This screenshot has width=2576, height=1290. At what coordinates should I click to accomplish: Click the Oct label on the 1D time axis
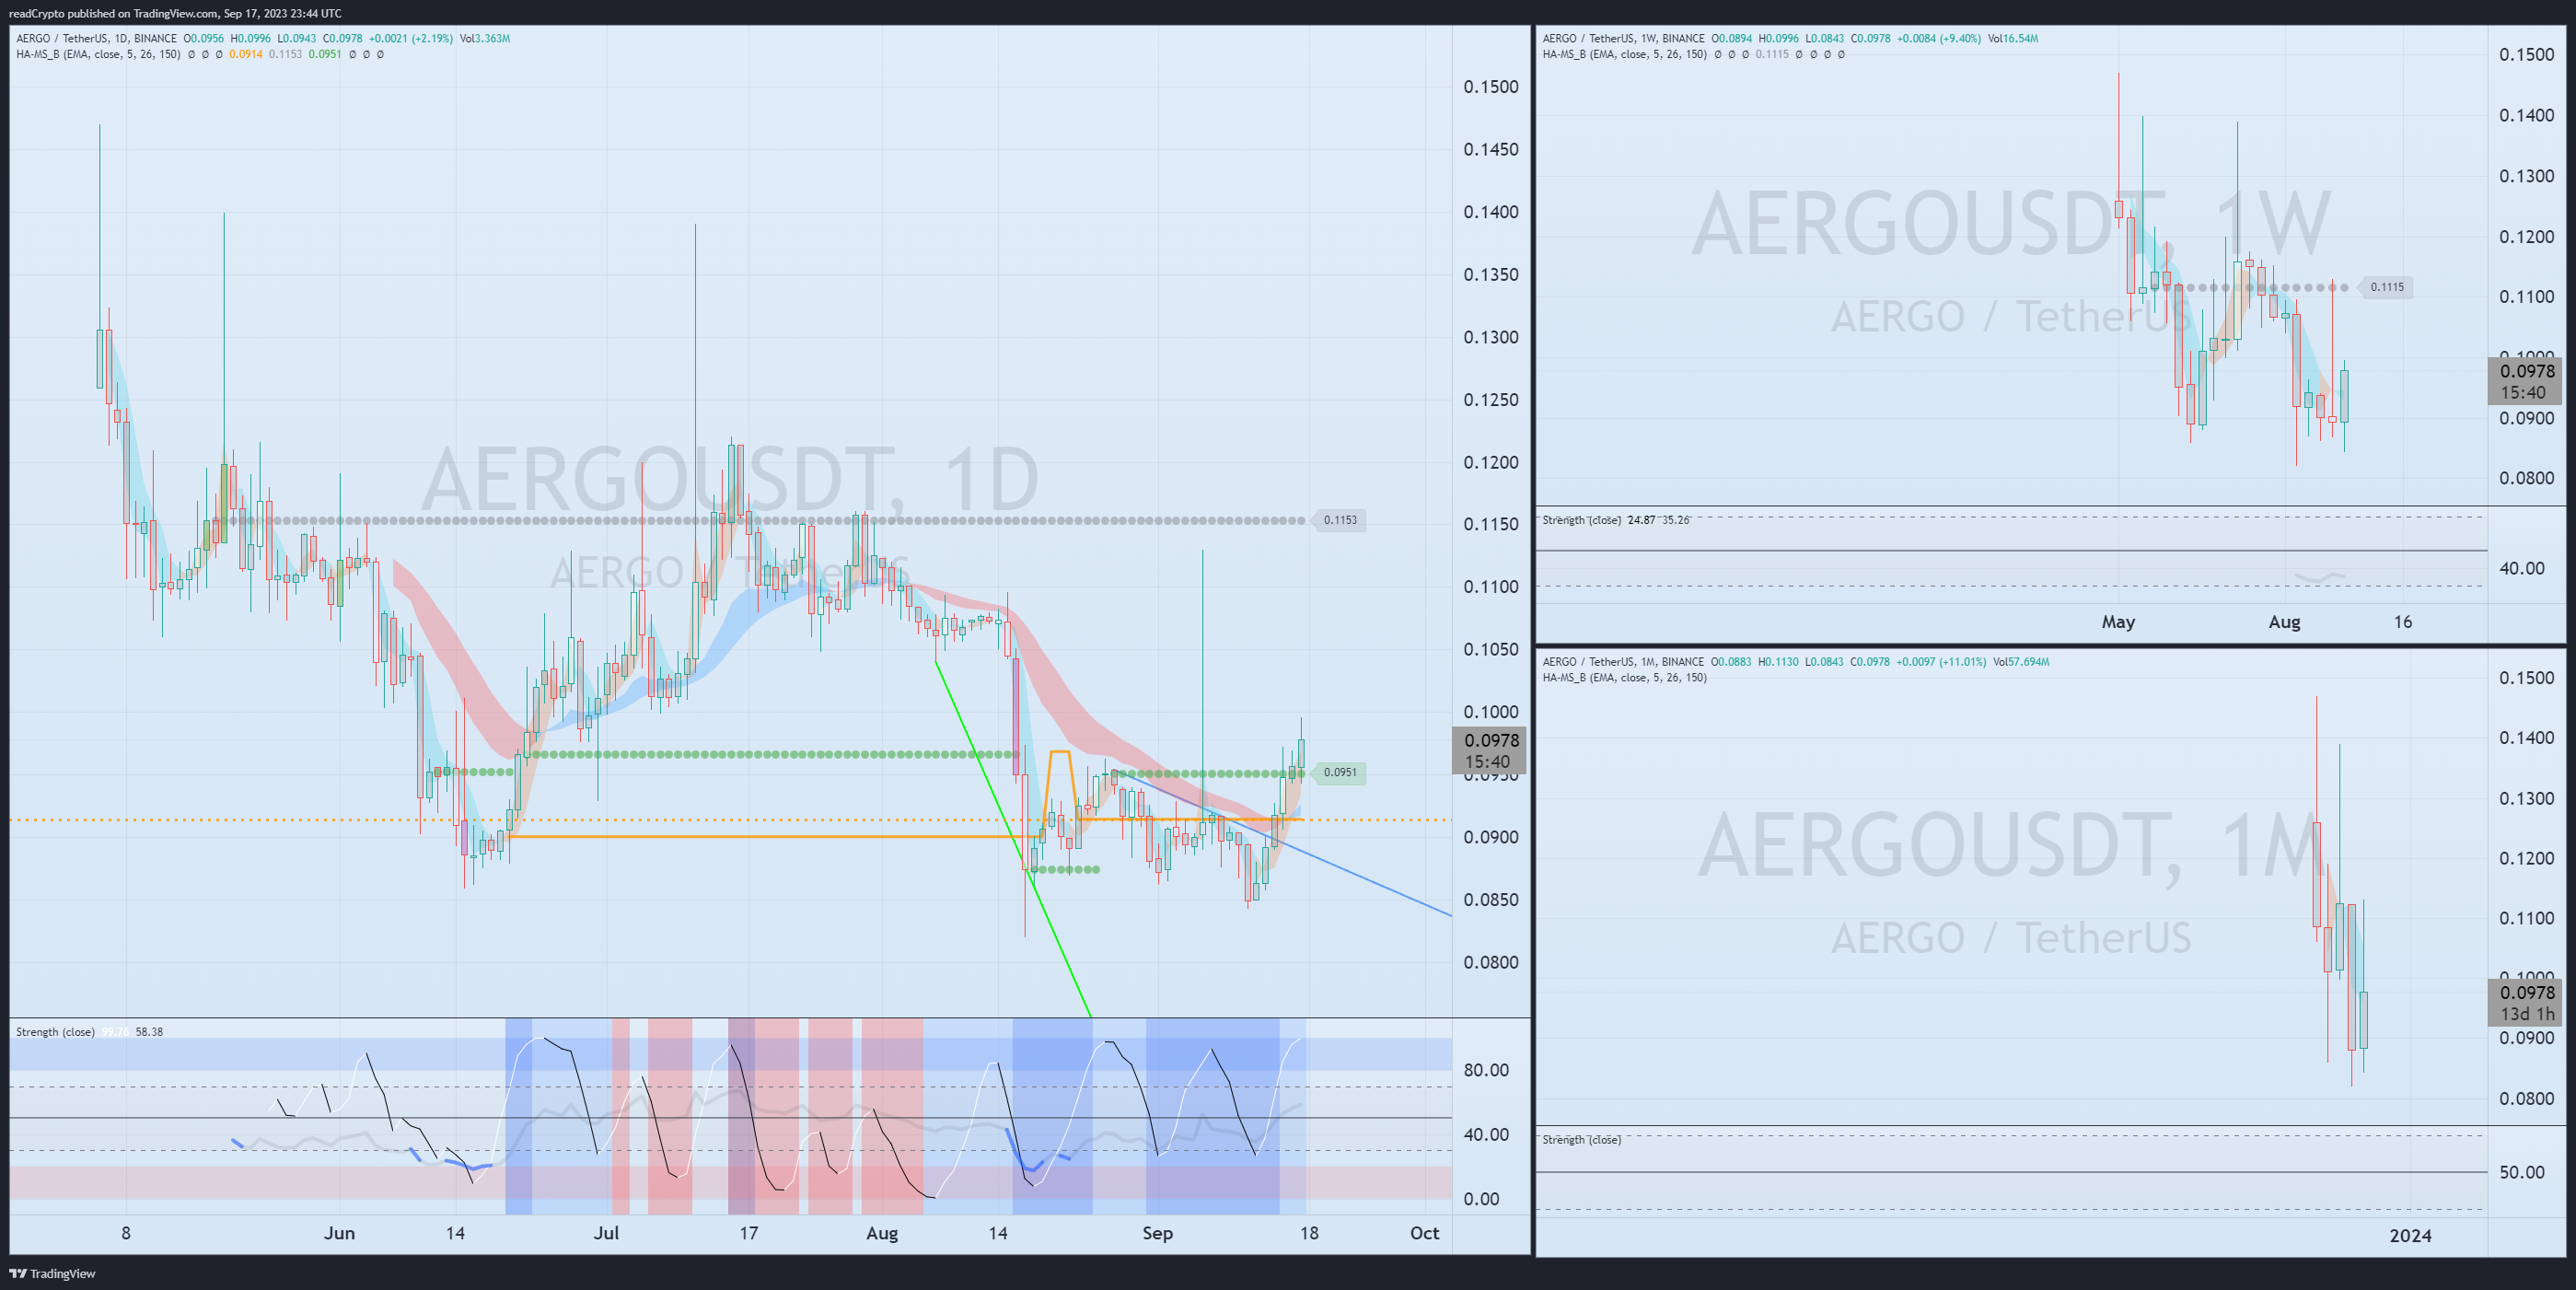click(x=1424, y=1233)
